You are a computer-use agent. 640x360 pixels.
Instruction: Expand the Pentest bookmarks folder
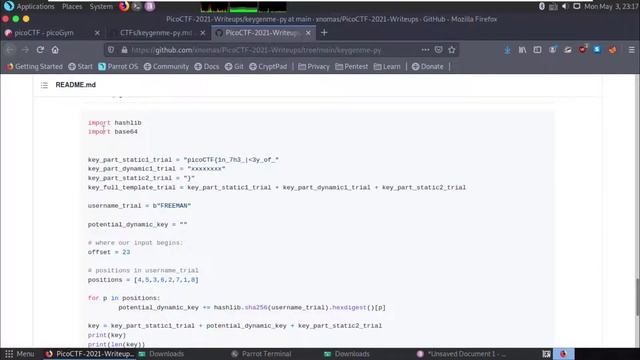(x=351, y=67)
